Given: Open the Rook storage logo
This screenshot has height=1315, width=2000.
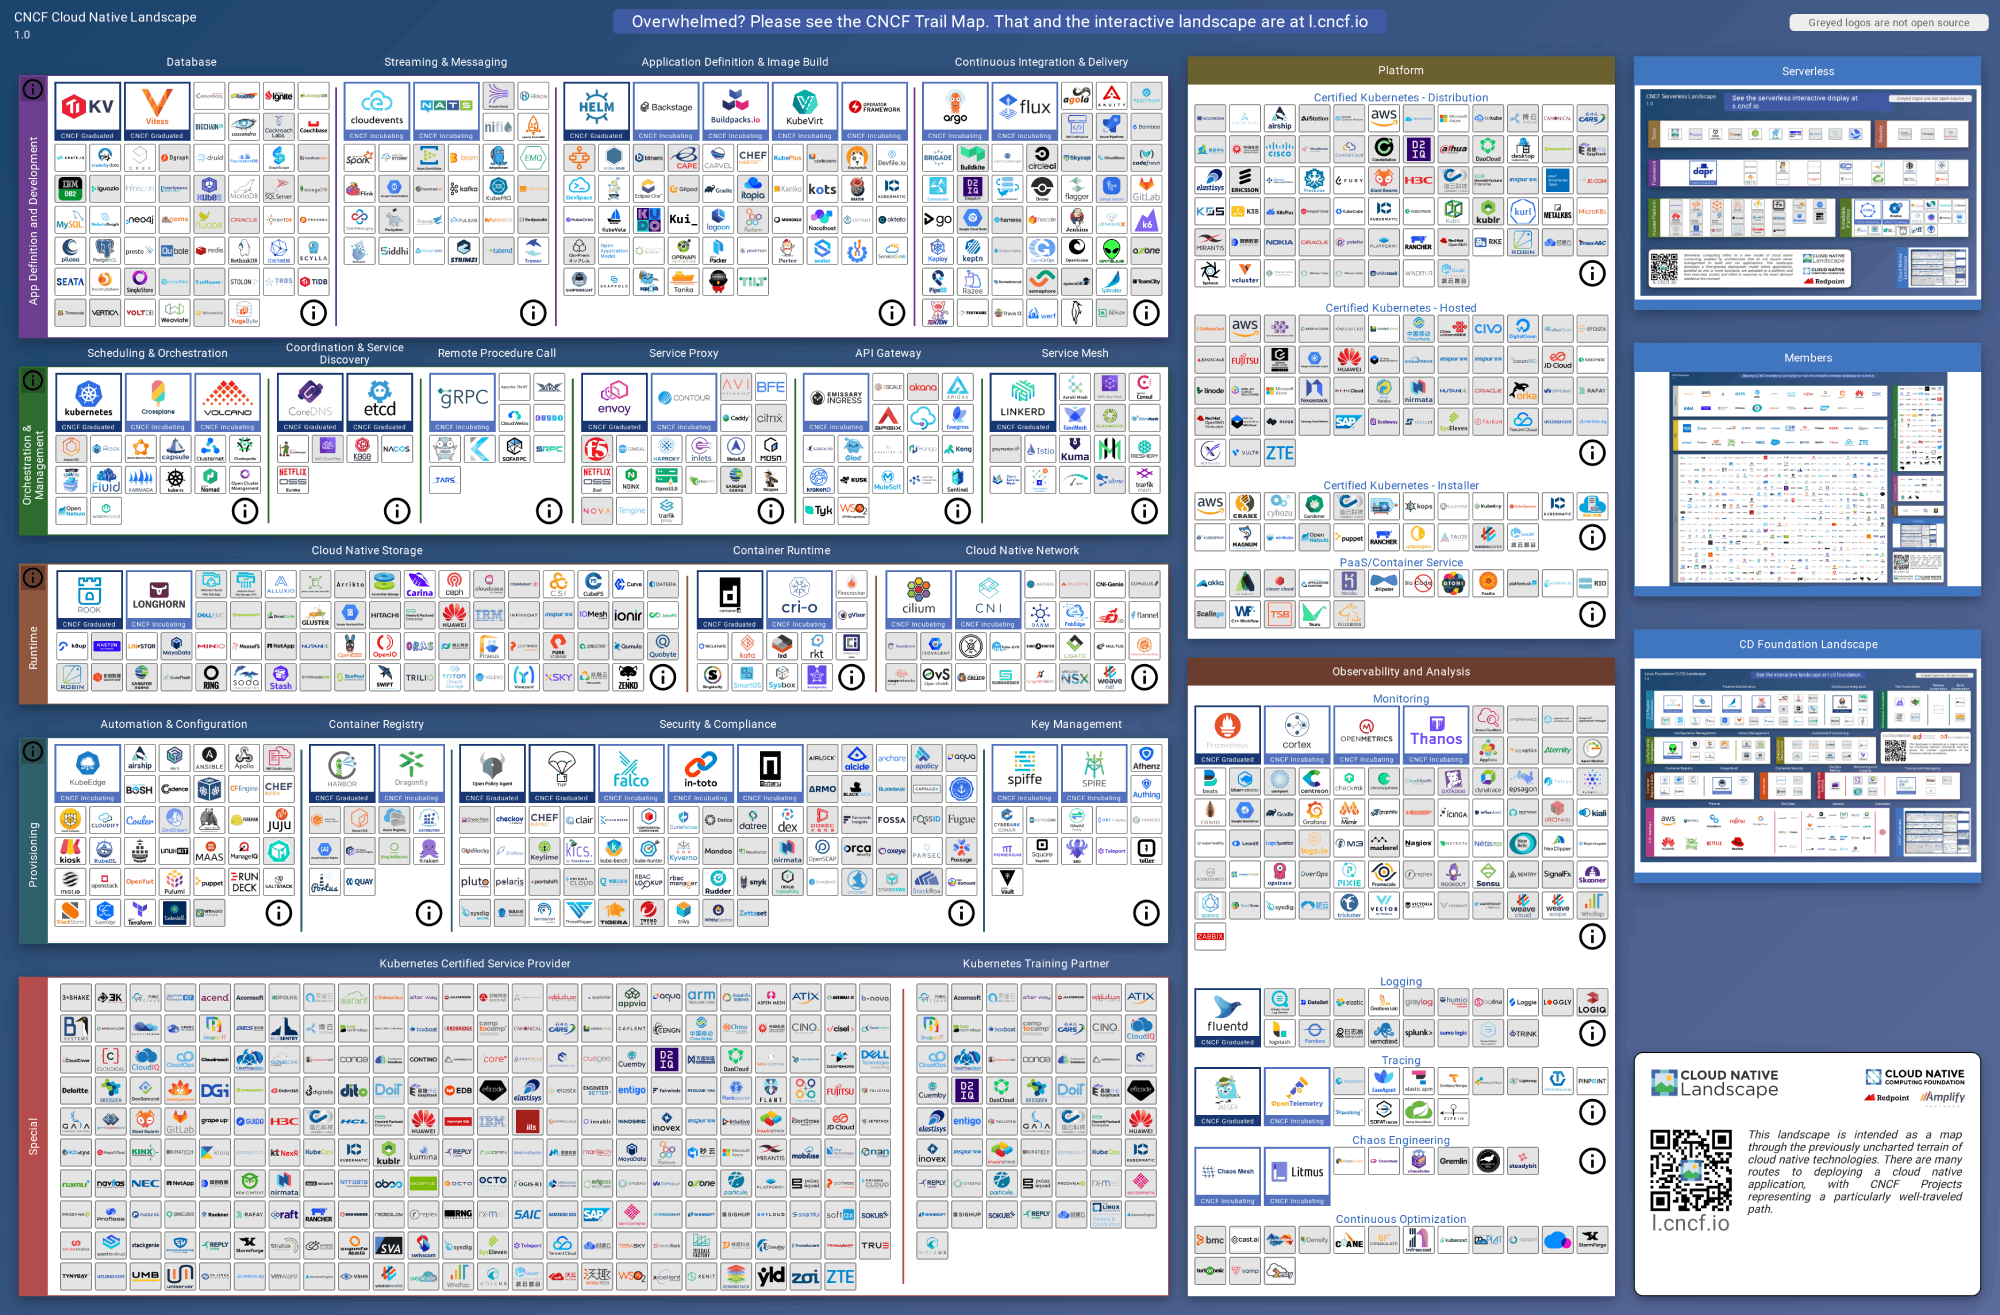Looking at the screenshot, I should point(89,600).
